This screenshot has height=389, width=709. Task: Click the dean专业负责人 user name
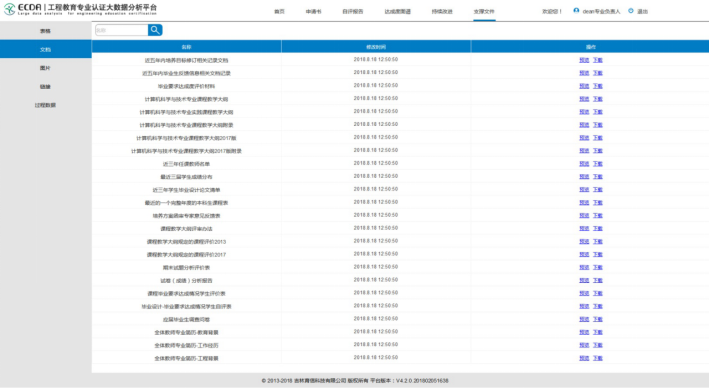click(601, 11)
